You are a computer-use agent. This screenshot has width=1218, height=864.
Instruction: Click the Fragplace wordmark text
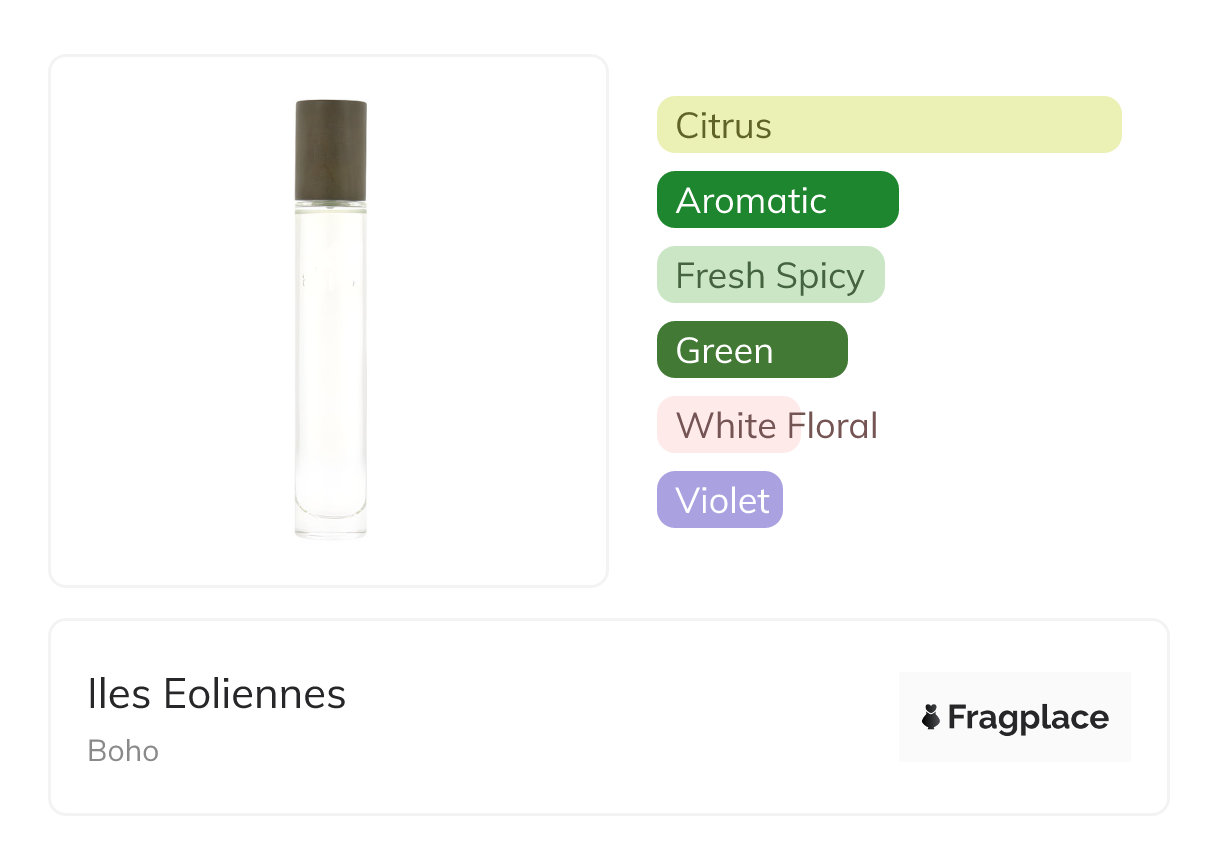point(1028,718)
